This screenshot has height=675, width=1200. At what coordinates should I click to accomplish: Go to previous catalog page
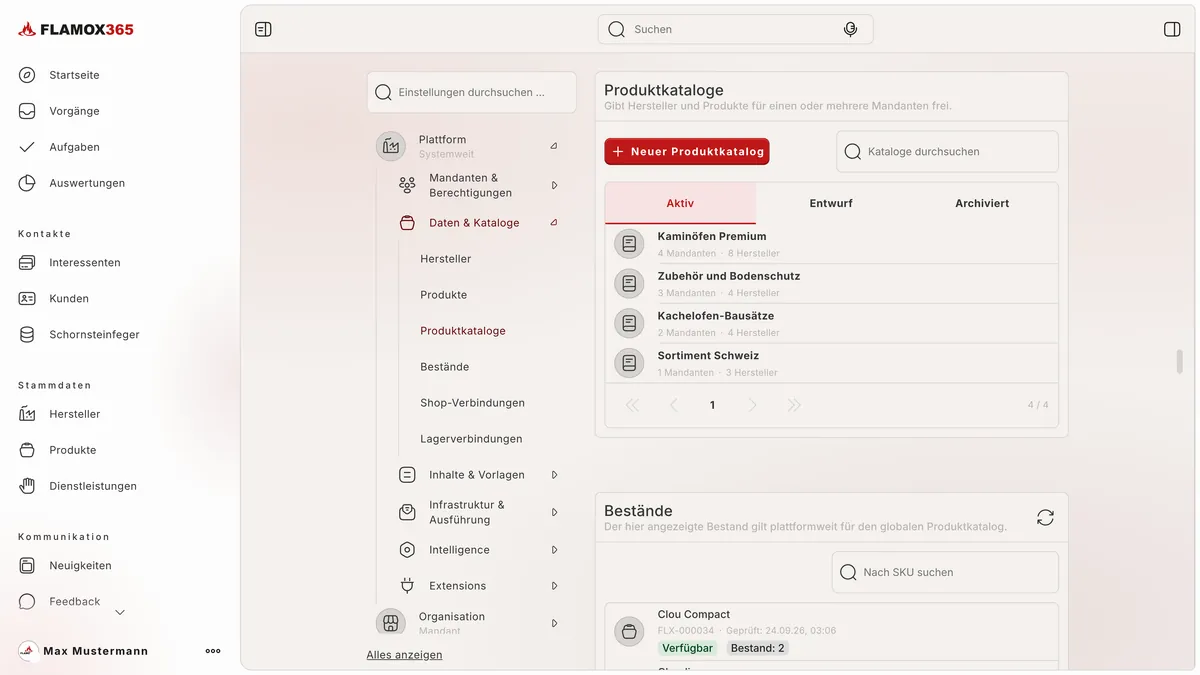[x=673, y=405]
